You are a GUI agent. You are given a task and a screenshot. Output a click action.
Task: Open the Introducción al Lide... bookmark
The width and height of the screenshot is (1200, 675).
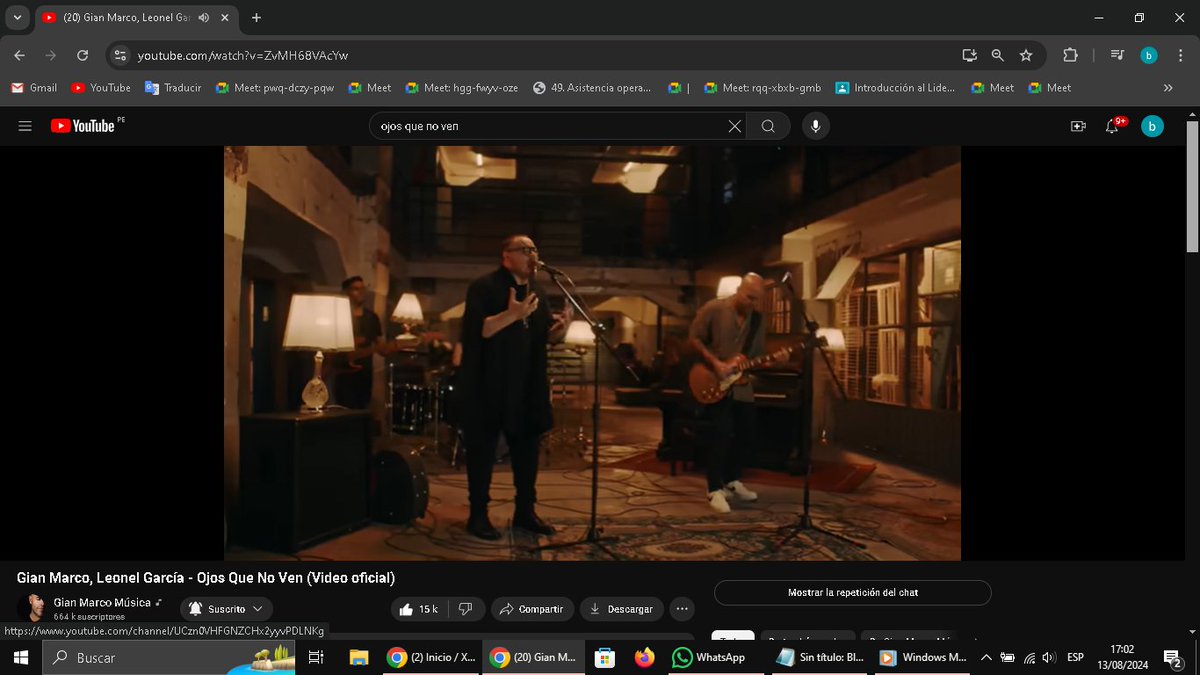click(895, 88)
